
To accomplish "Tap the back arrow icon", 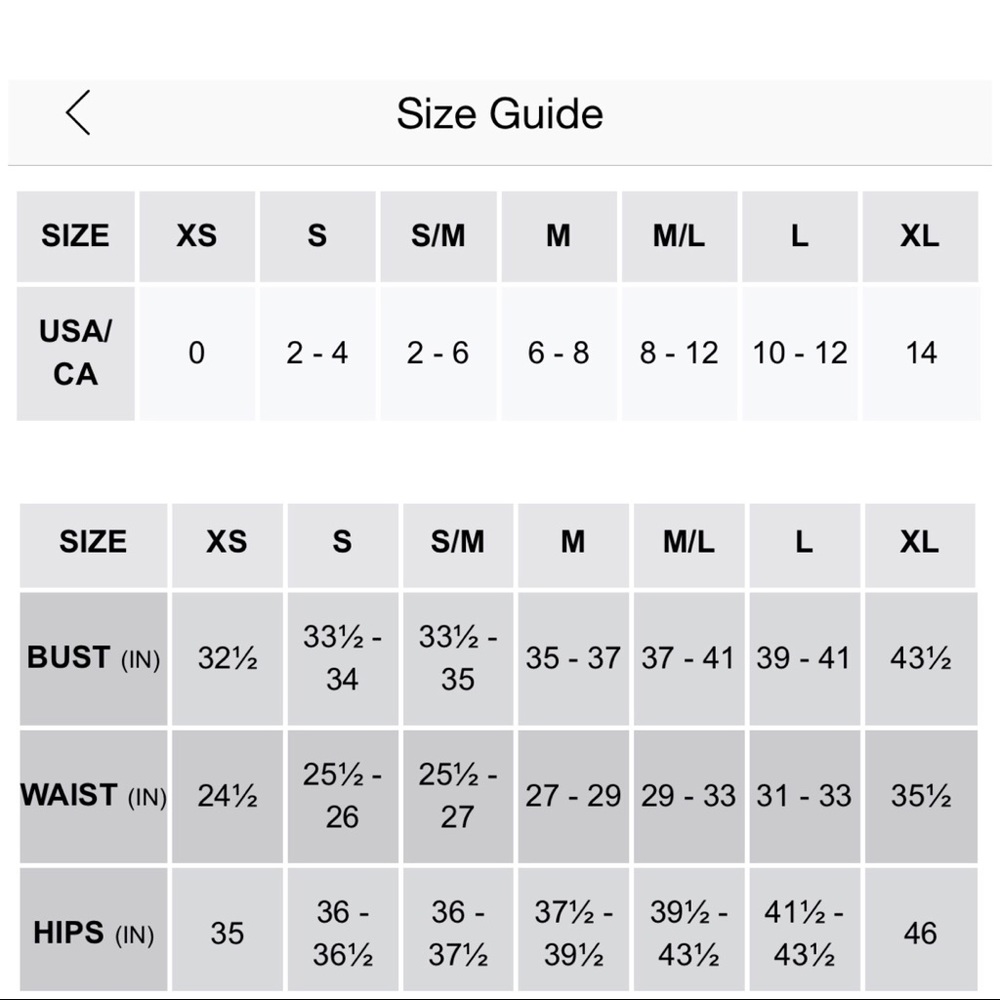I will coord(78,113).
